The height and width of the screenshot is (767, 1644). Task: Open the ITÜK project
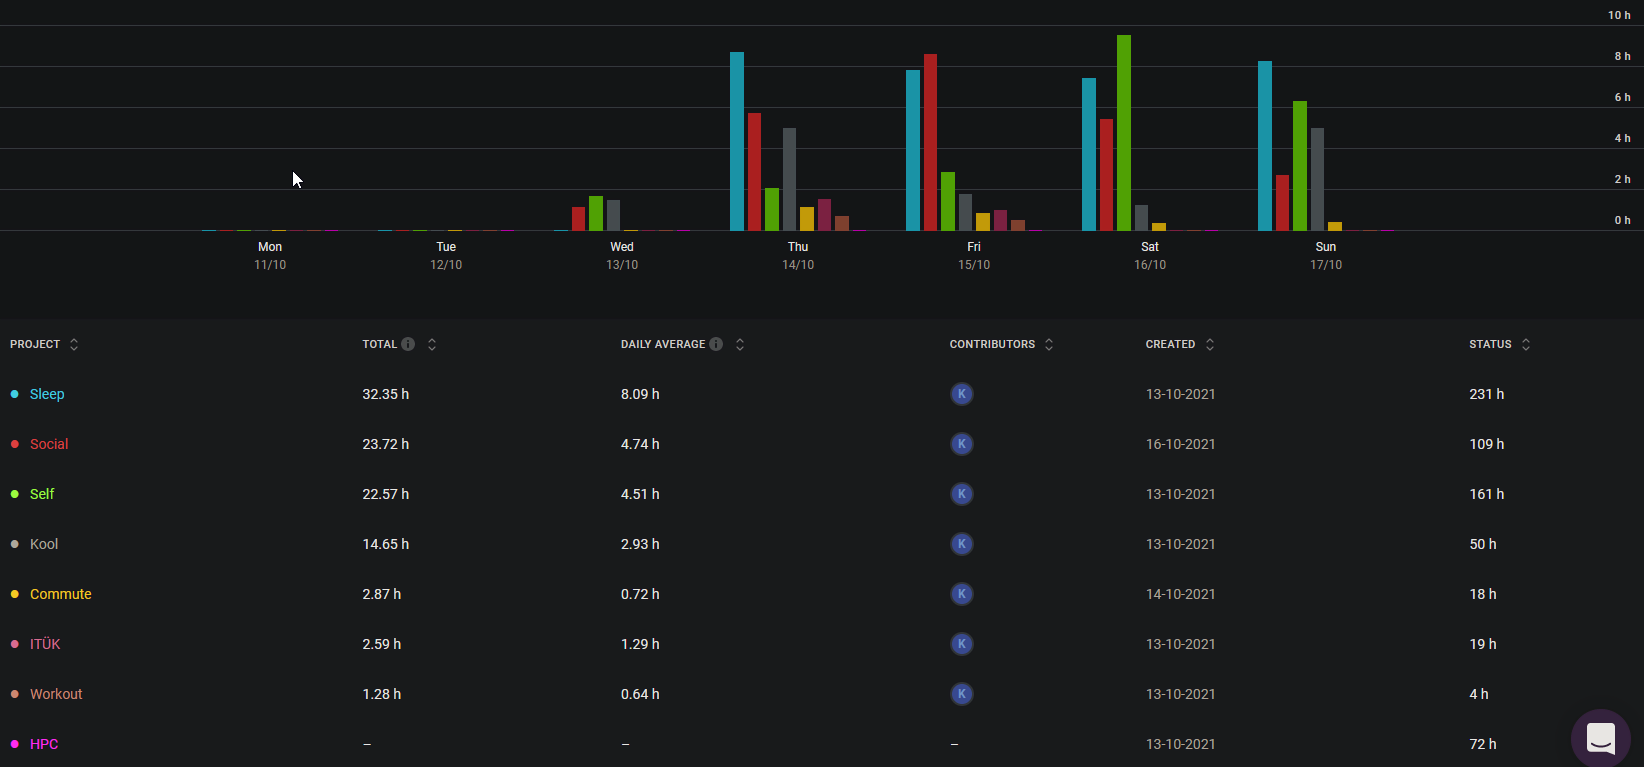point(45,644)
